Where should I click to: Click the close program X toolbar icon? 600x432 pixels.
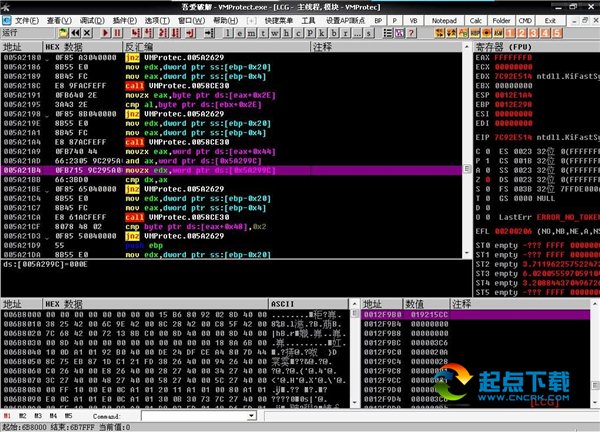(87, 33)
